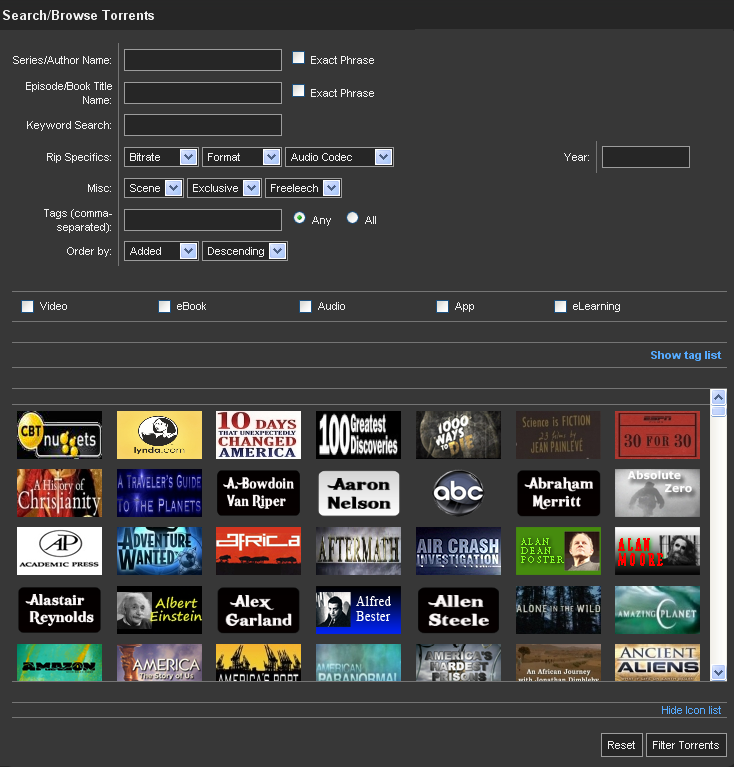Click the Hide Icon list link
The height and width of the screenshot is (767, 734).
[691, 710]
